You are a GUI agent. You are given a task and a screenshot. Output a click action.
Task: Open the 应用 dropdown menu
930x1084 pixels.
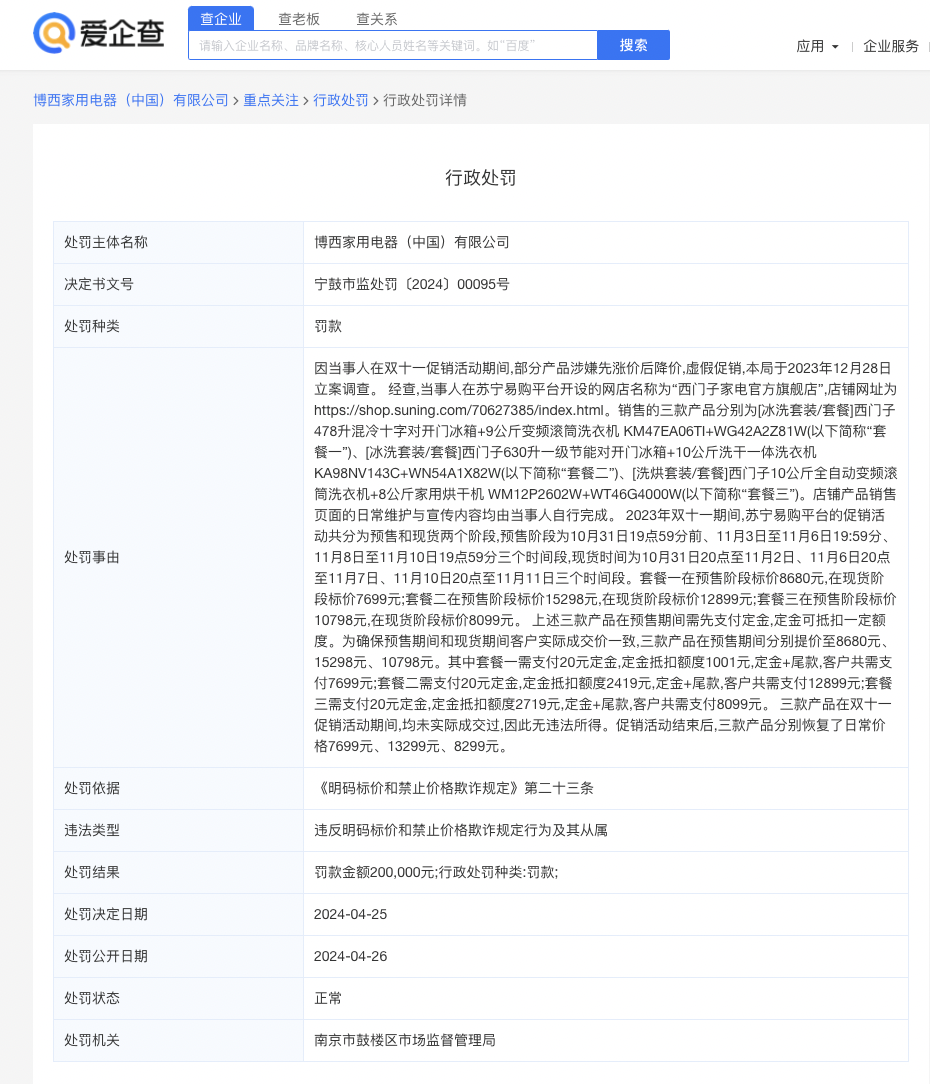point(817,46)
